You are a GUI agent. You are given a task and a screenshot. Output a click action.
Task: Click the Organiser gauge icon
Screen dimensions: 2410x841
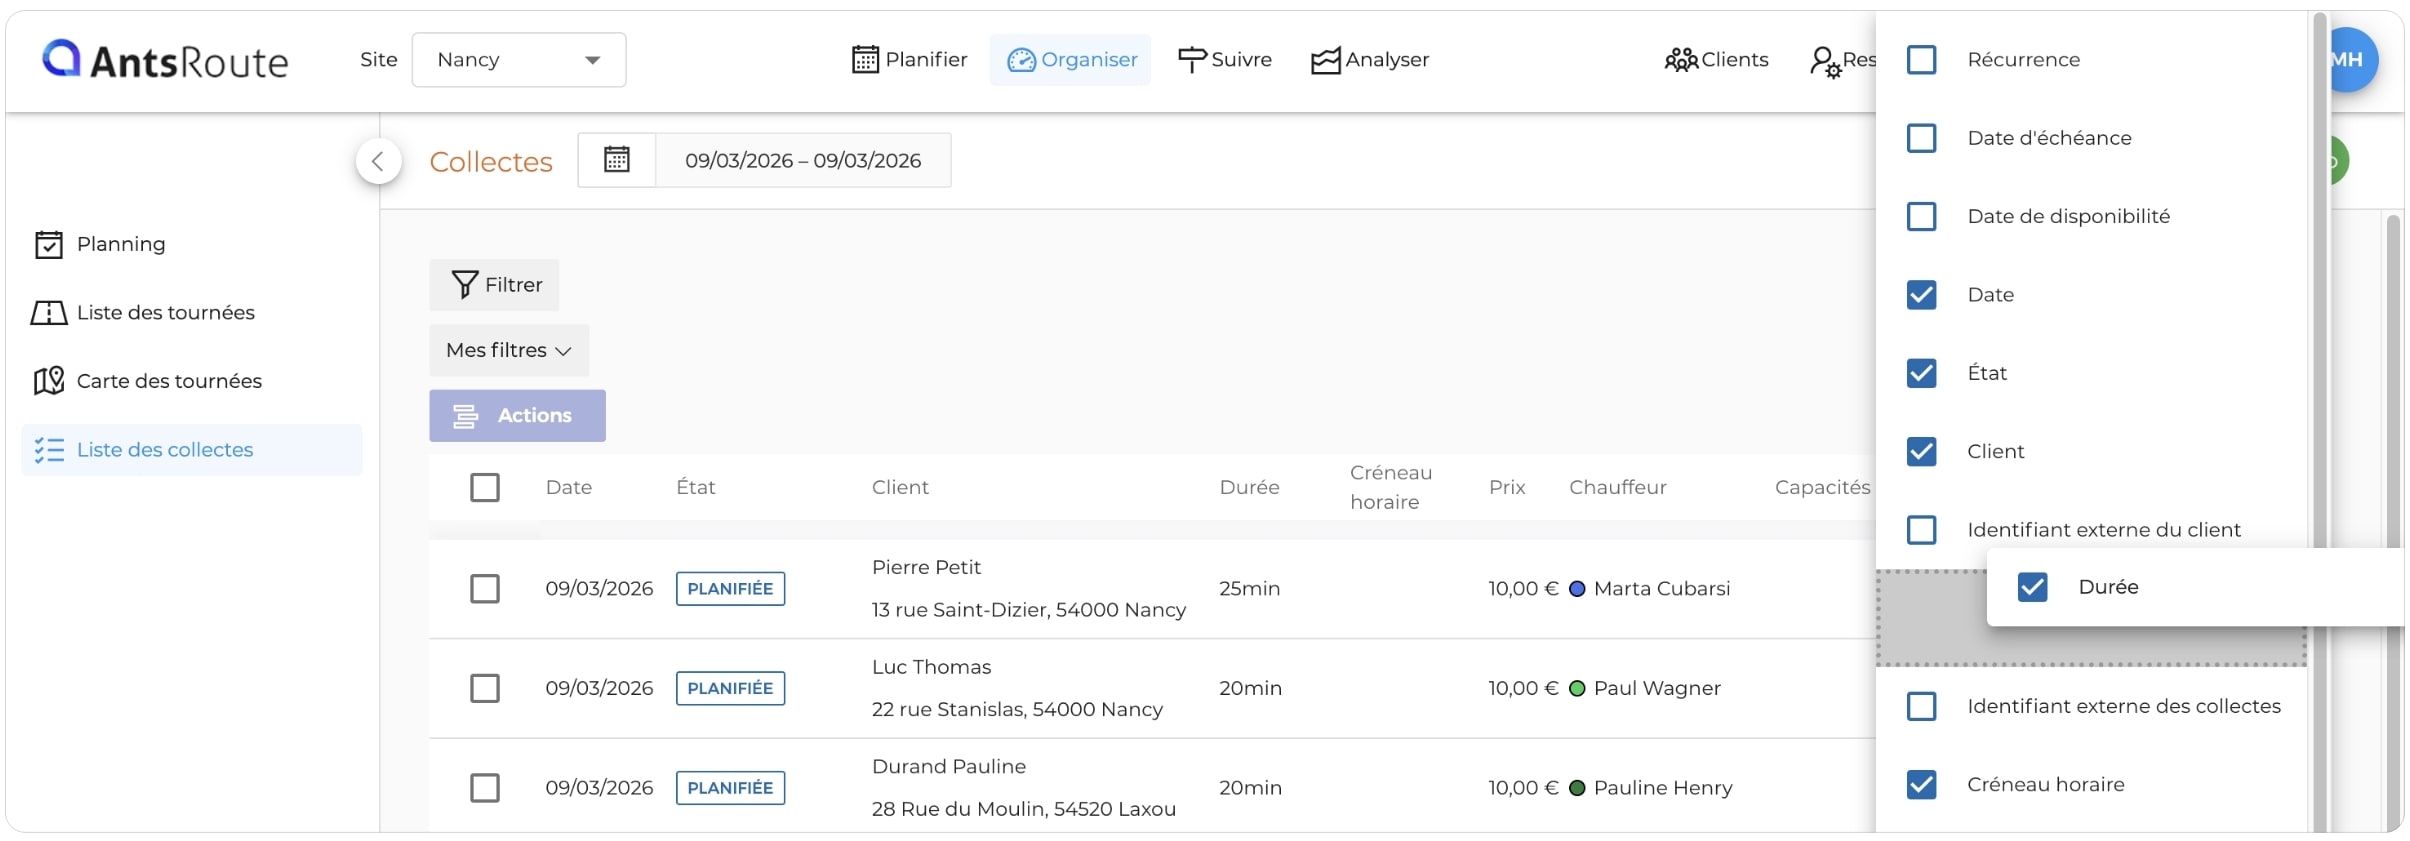click(1021, 60)
